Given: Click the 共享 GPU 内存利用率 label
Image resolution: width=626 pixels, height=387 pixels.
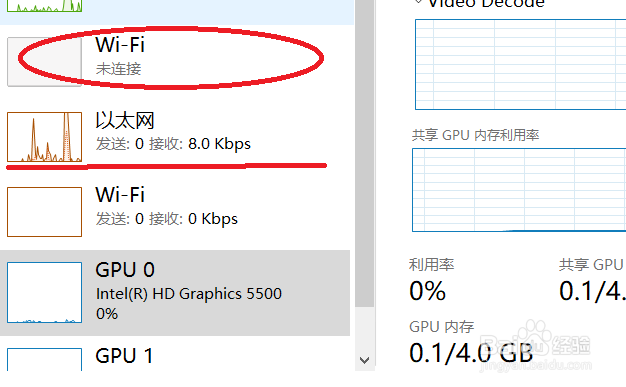Looking at the screenshot, I should 475,135.
